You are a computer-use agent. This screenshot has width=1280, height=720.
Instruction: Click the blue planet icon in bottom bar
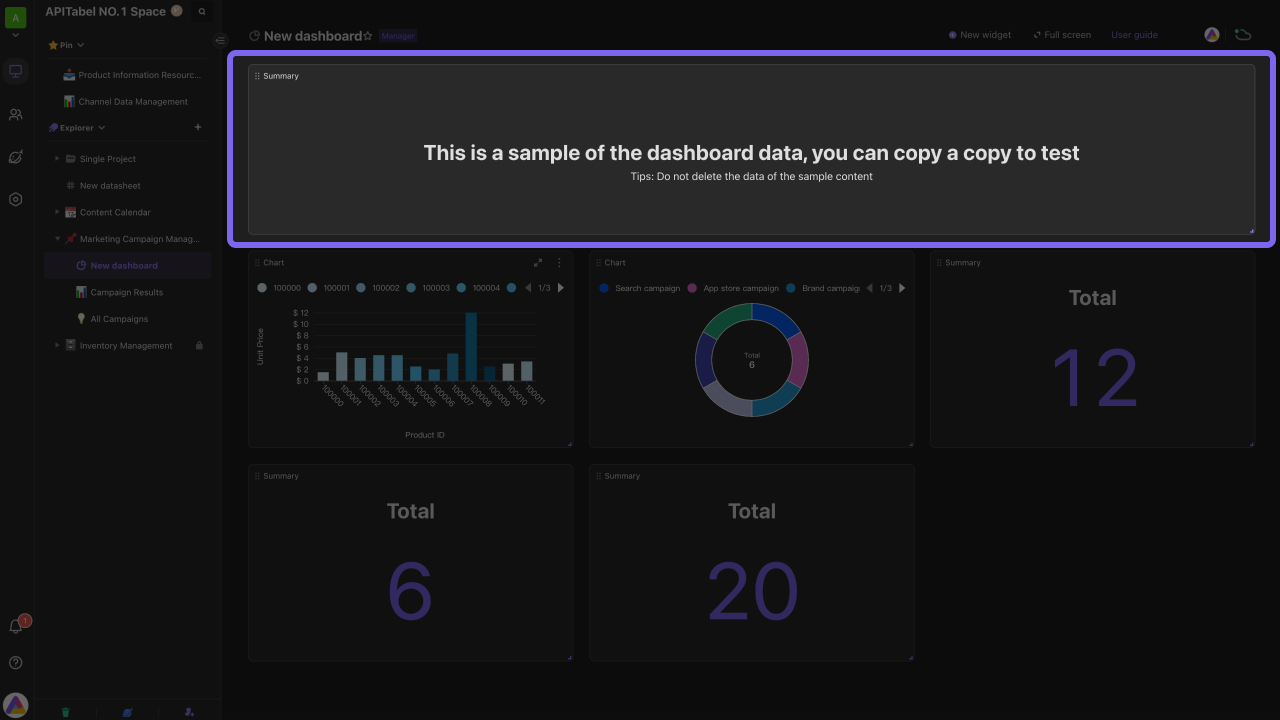pyautogui.click(x=127, y=712)
